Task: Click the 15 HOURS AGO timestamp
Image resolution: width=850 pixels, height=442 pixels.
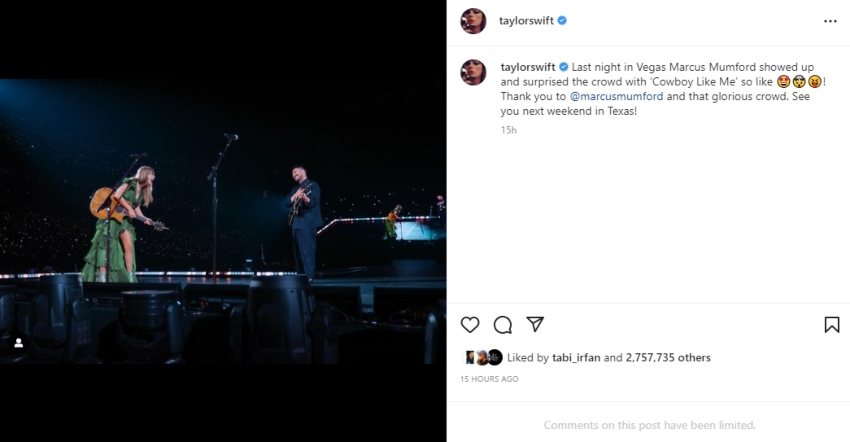Action: pos(489,379)
